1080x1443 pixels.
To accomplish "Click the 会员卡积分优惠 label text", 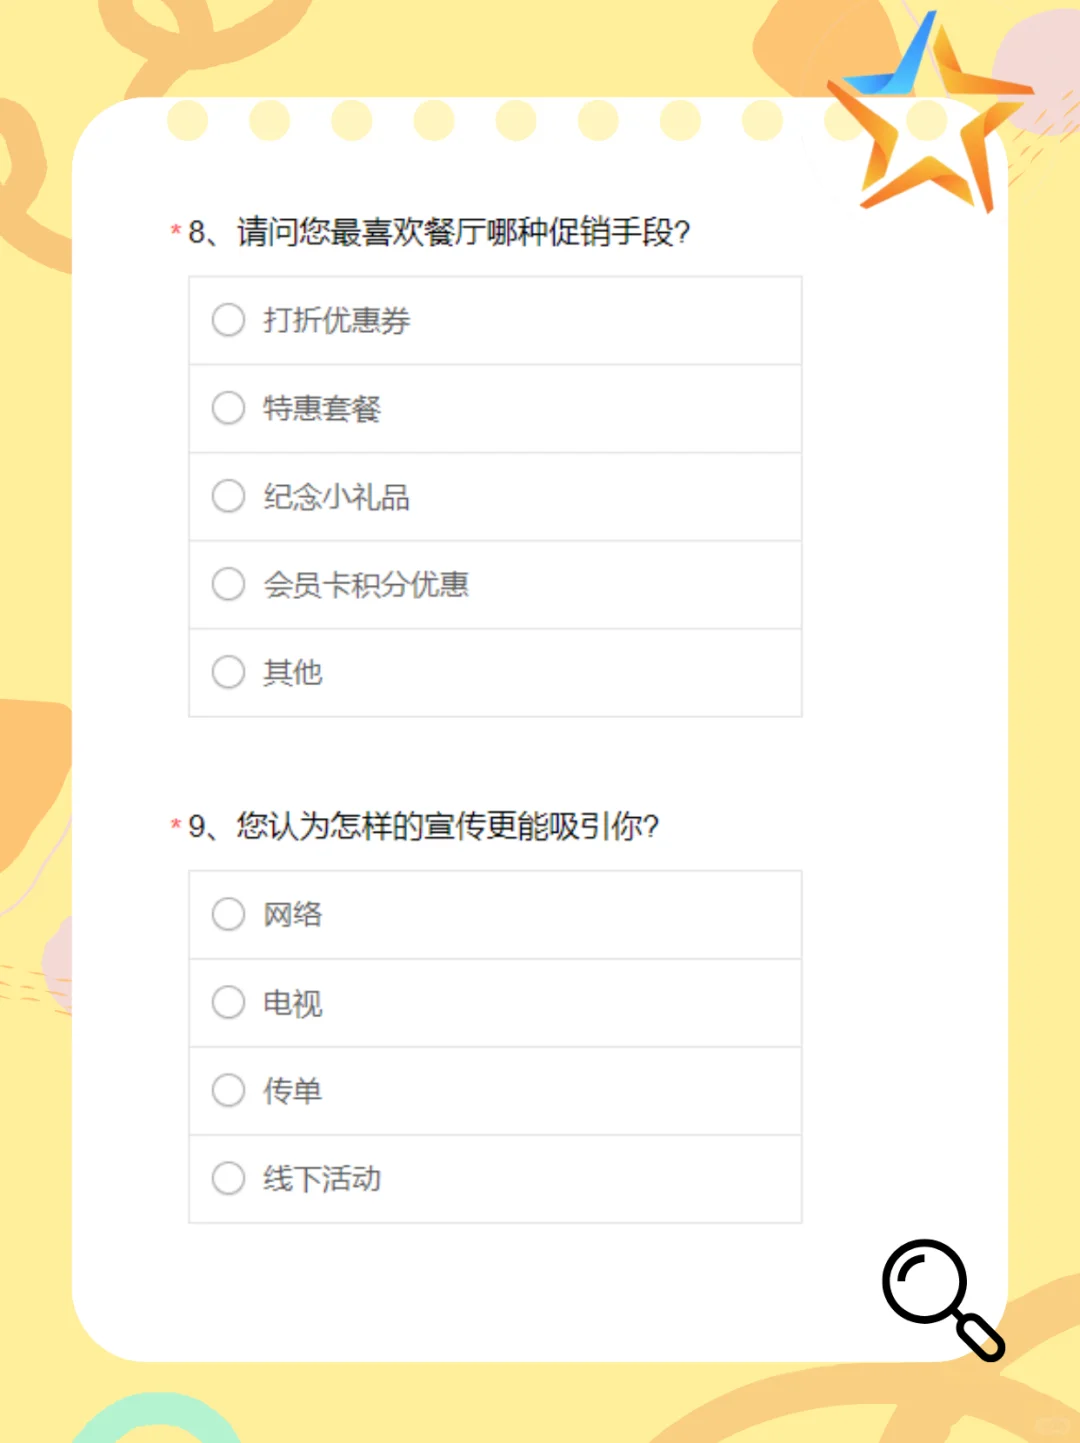I will tap(366, 584).
